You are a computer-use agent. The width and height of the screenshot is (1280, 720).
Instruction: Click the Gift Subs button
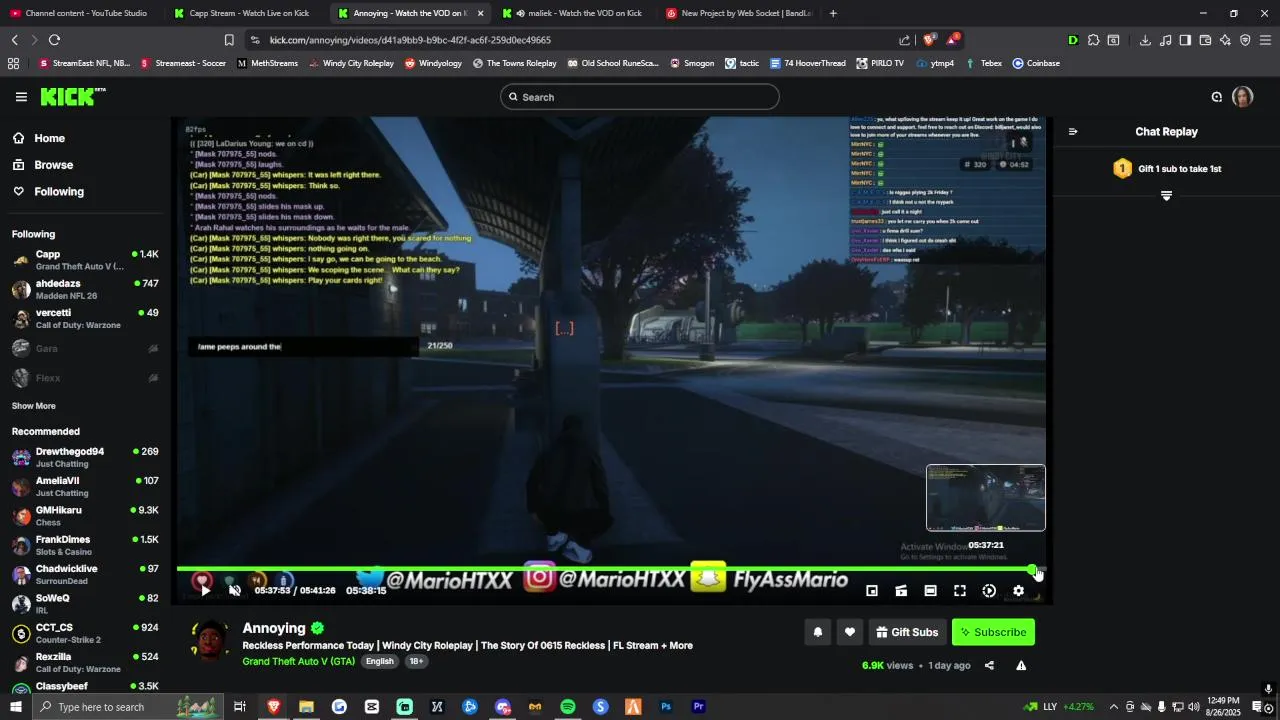[x=908, y=632]
